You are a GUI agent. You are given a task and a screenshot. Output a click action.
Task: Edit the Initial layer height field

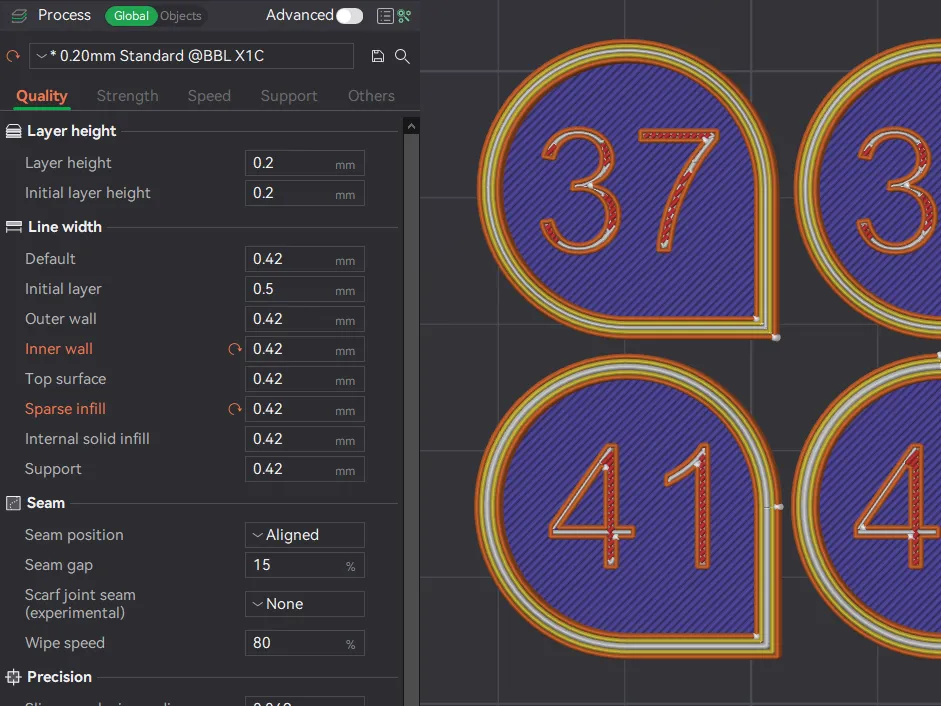[x=305, y=193]
